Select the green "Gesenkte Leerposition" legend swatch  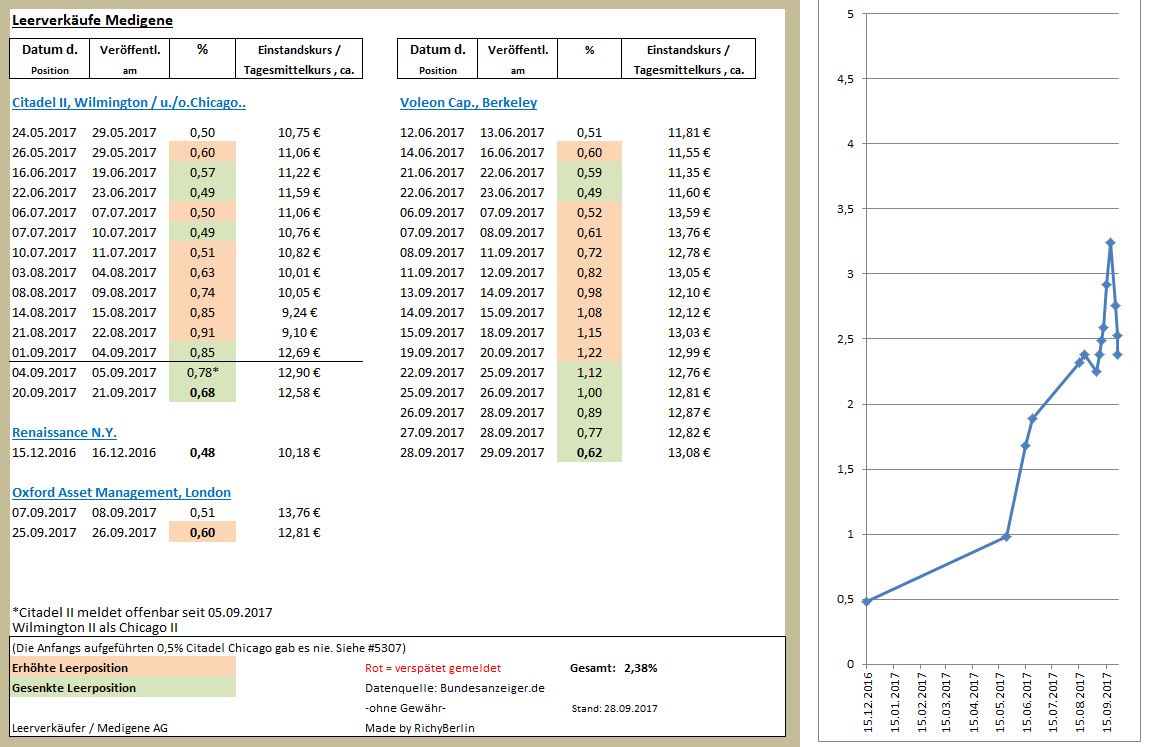point(122,687)
